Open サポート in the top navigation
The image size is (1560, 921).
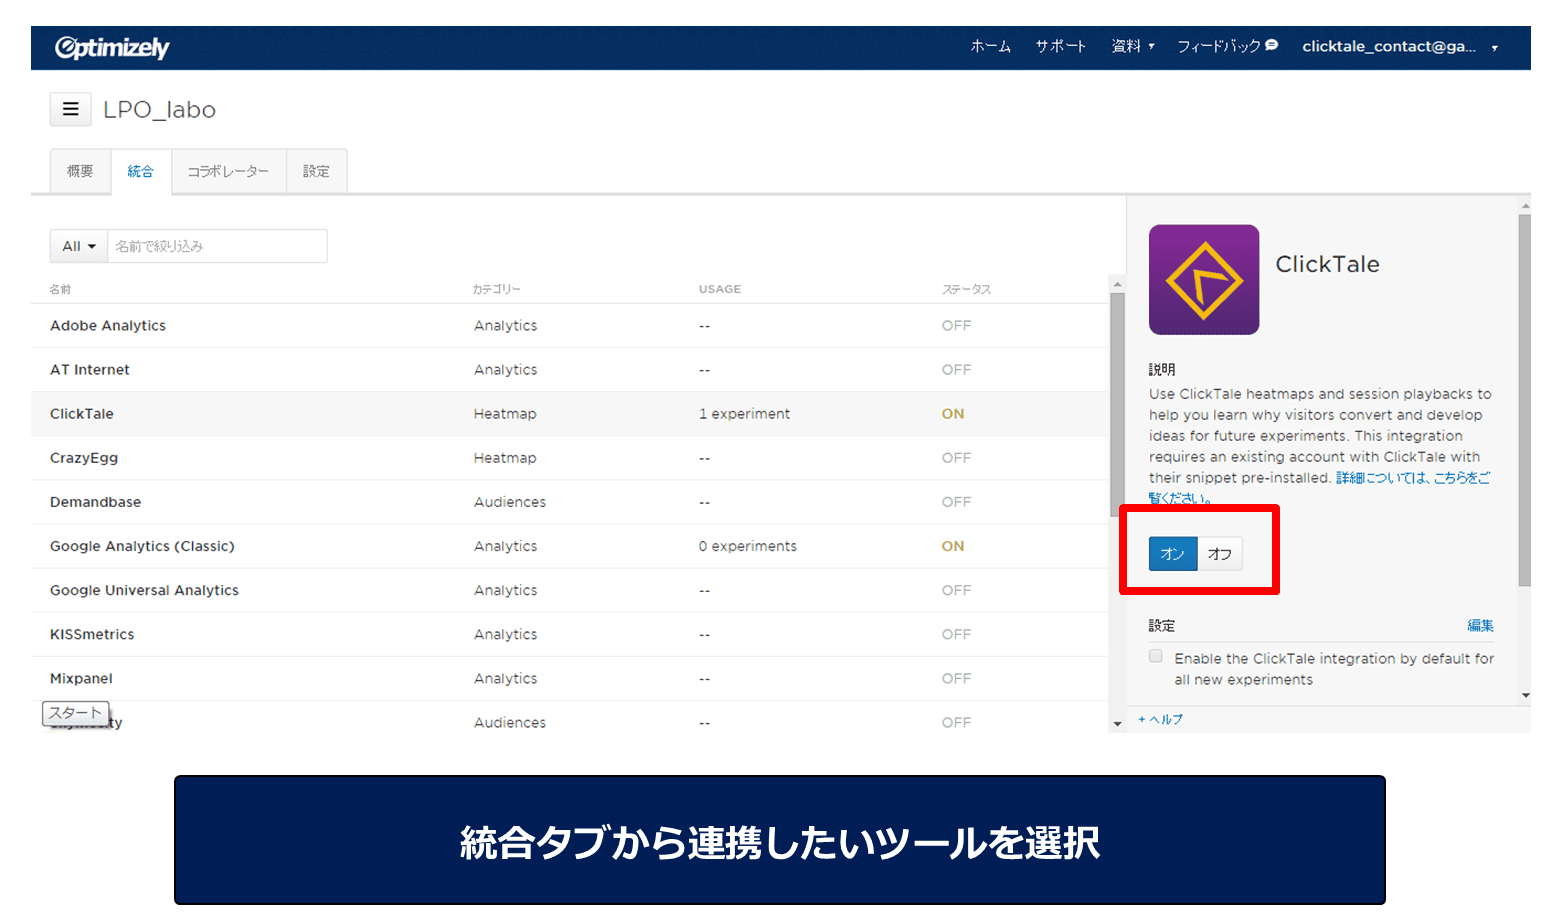[x=1061, y=46]
